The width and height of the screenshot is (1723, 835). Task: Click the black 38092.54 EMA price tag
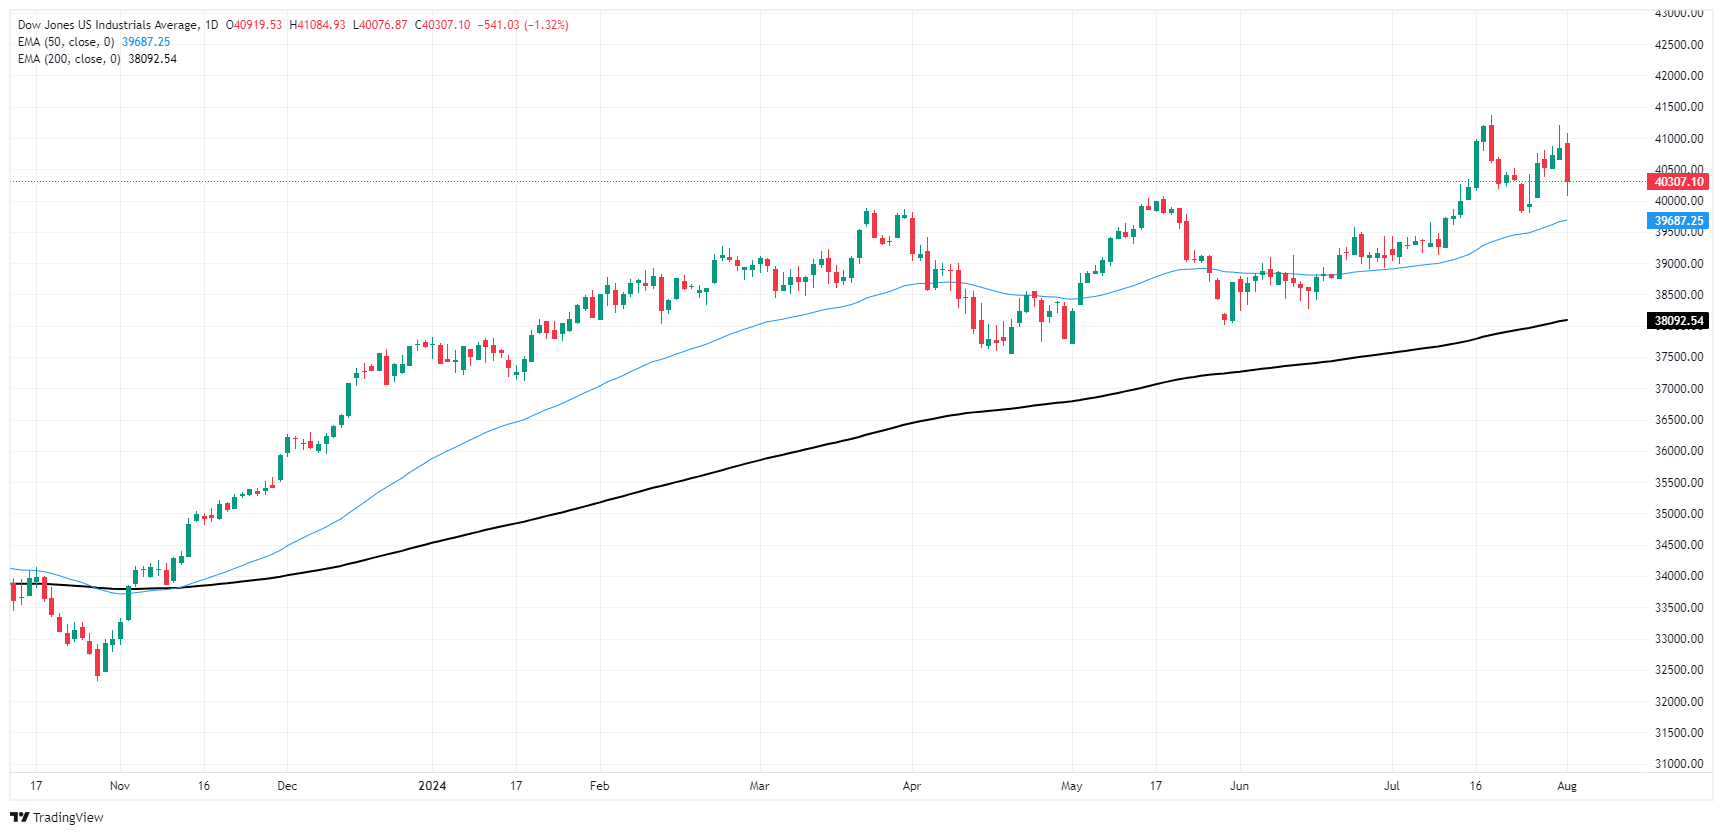[x=1679, y=321]
